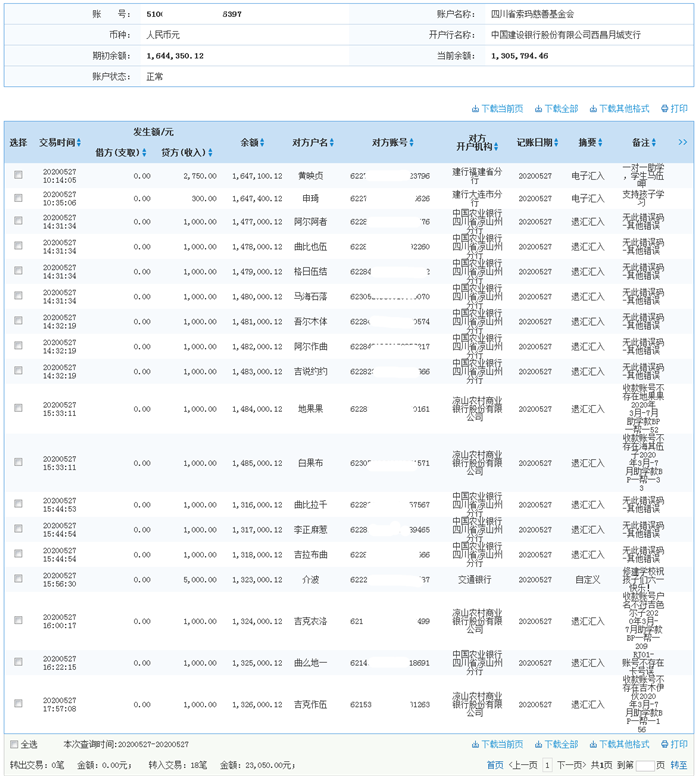This screenshot has height=776, width=700.
Task: Click top download other formats (下载其他格式)
Action: (x=624, y=108)
